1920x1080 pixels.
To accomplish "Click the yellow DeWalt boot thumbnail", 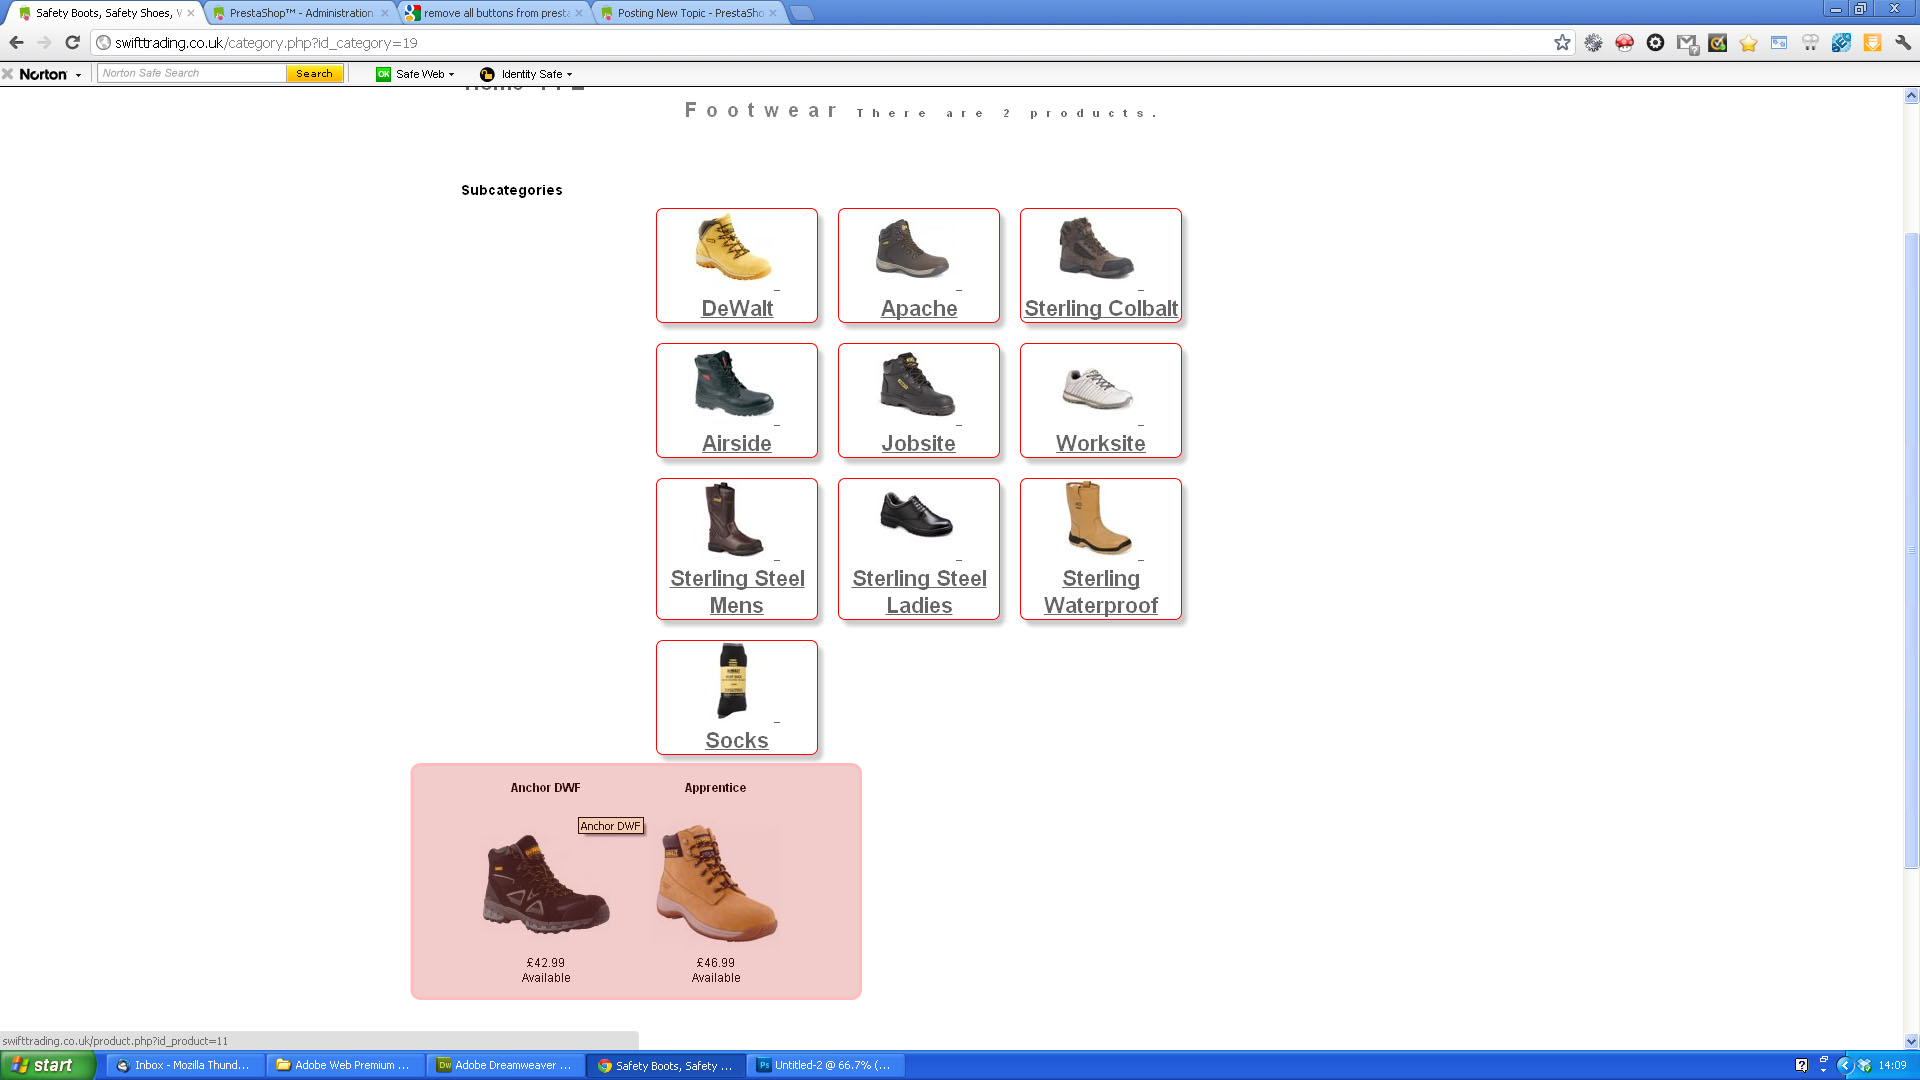I will pyautogui.click(x=734, y=247).
